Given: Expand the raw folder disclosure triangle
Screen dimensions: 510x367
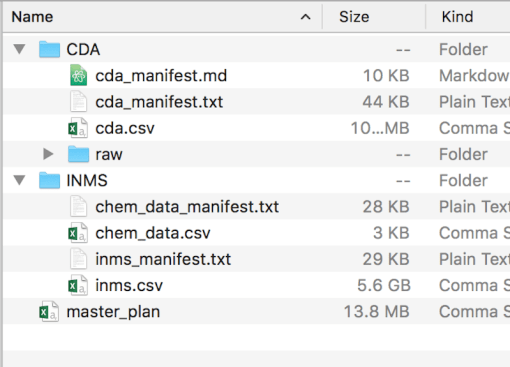Looking at the screenshot, I should point(48,154).
